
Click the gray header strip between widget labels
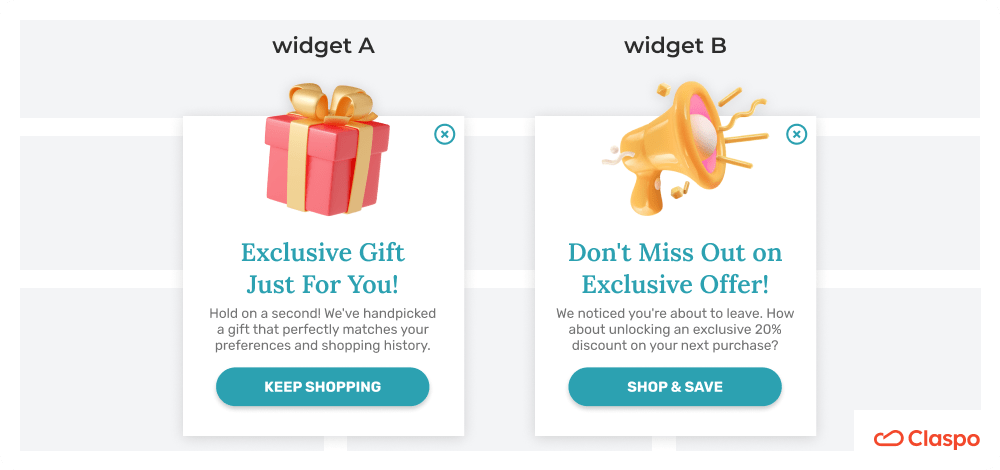point(500,68)
